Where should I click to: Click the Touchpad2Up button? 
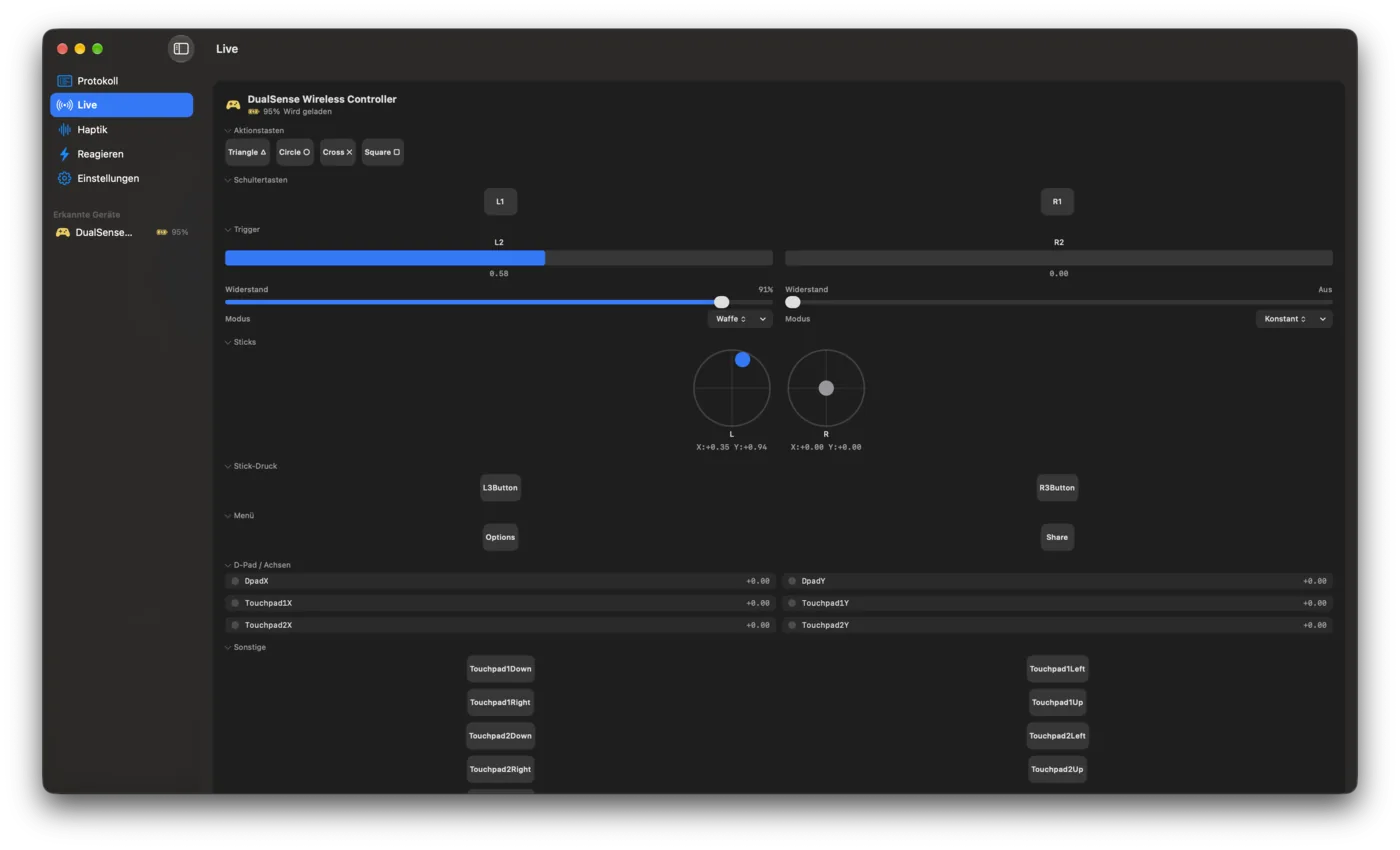pos(1057,770)
